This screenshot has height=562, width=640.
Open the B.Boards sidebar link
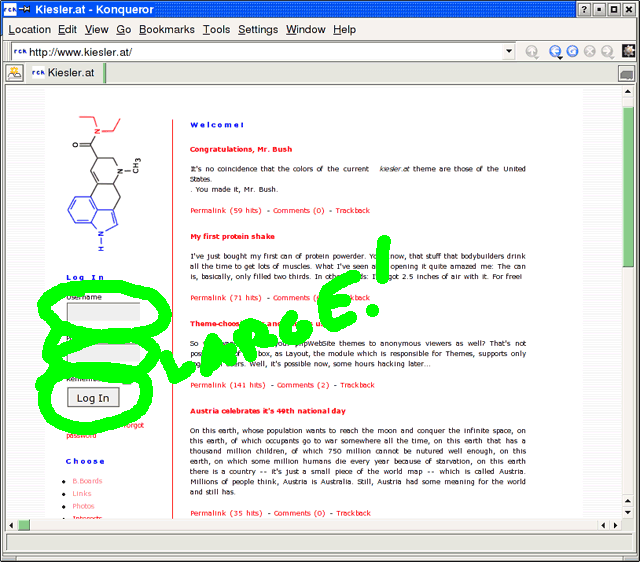click(x=87, y=481)
